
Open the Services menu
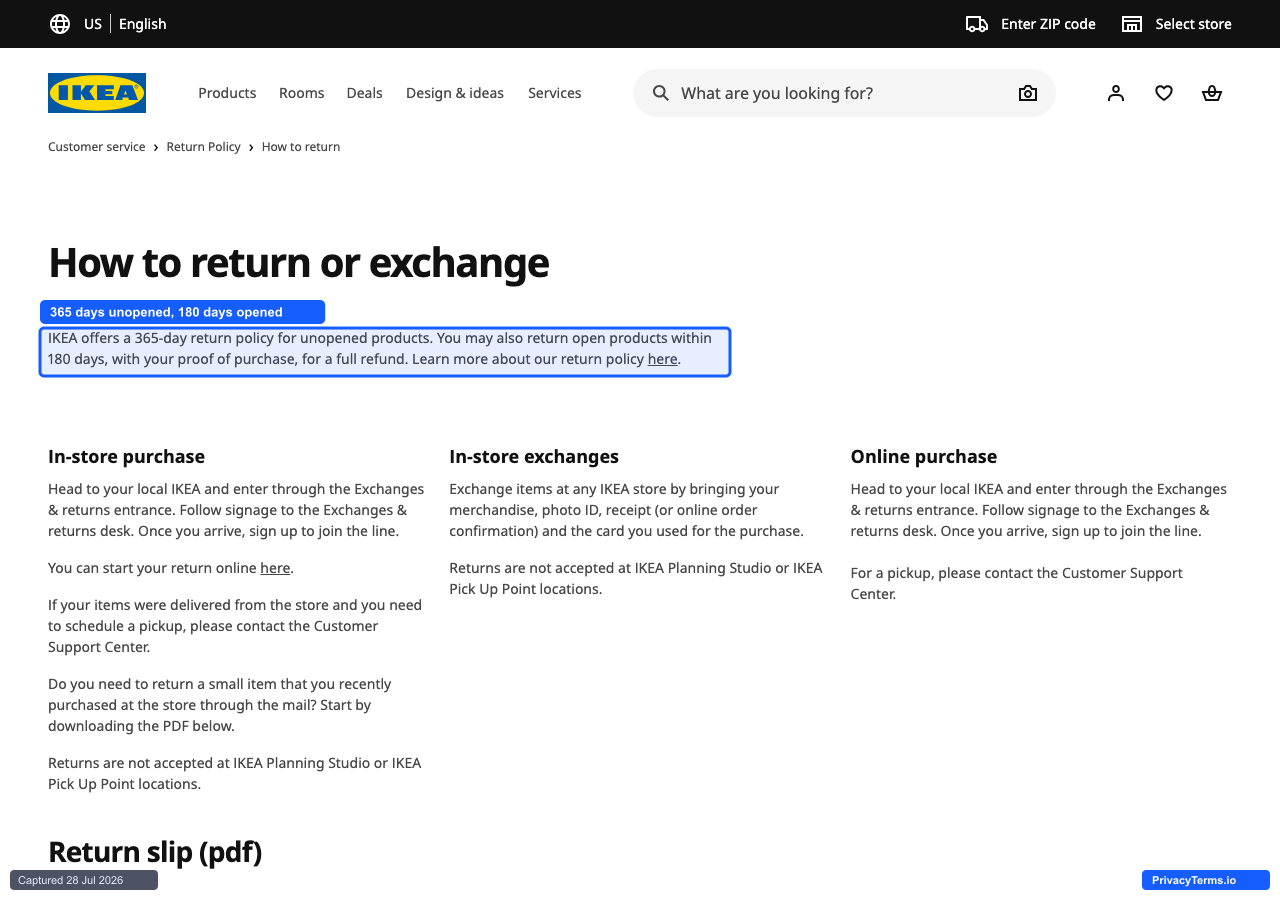pos(555,93)
